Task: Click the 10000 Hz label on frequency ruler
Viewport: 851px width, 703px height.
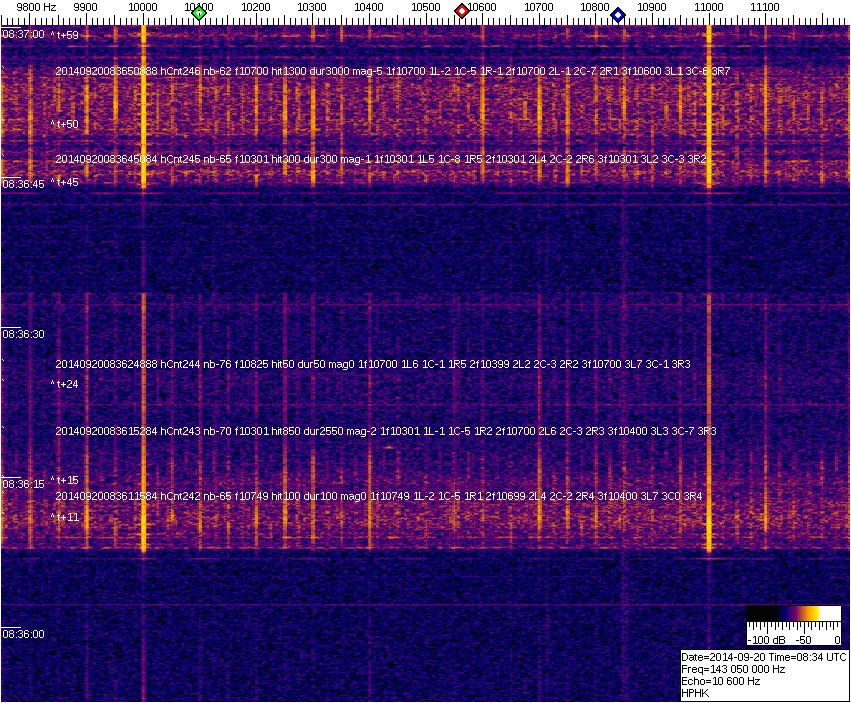Action: [x=143, y=7]
